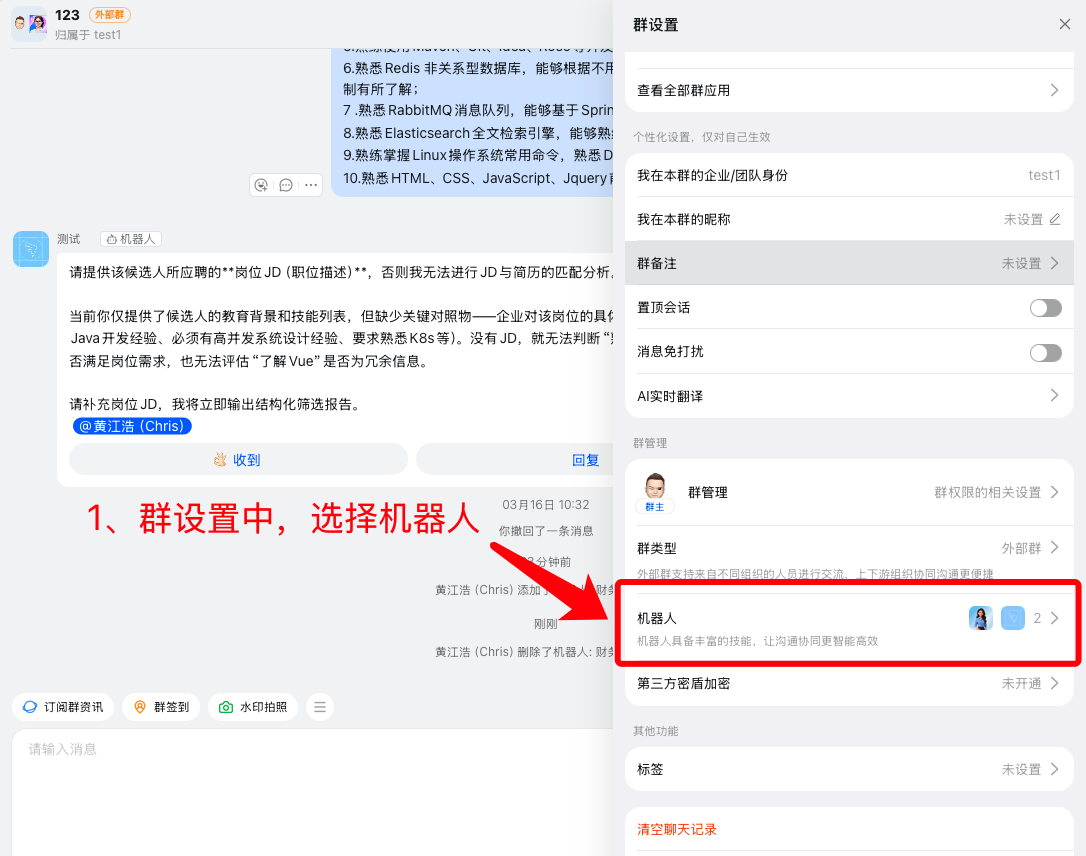
Task: Open the three-dot more options on the message
Action: pyautogui.click(x=311, y=185)
